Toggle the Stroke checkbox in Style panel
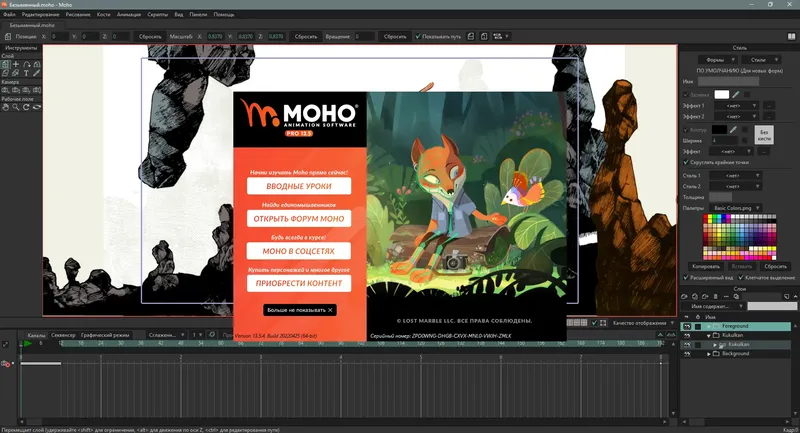Viewport: 800px width, 433px height. 686,130
